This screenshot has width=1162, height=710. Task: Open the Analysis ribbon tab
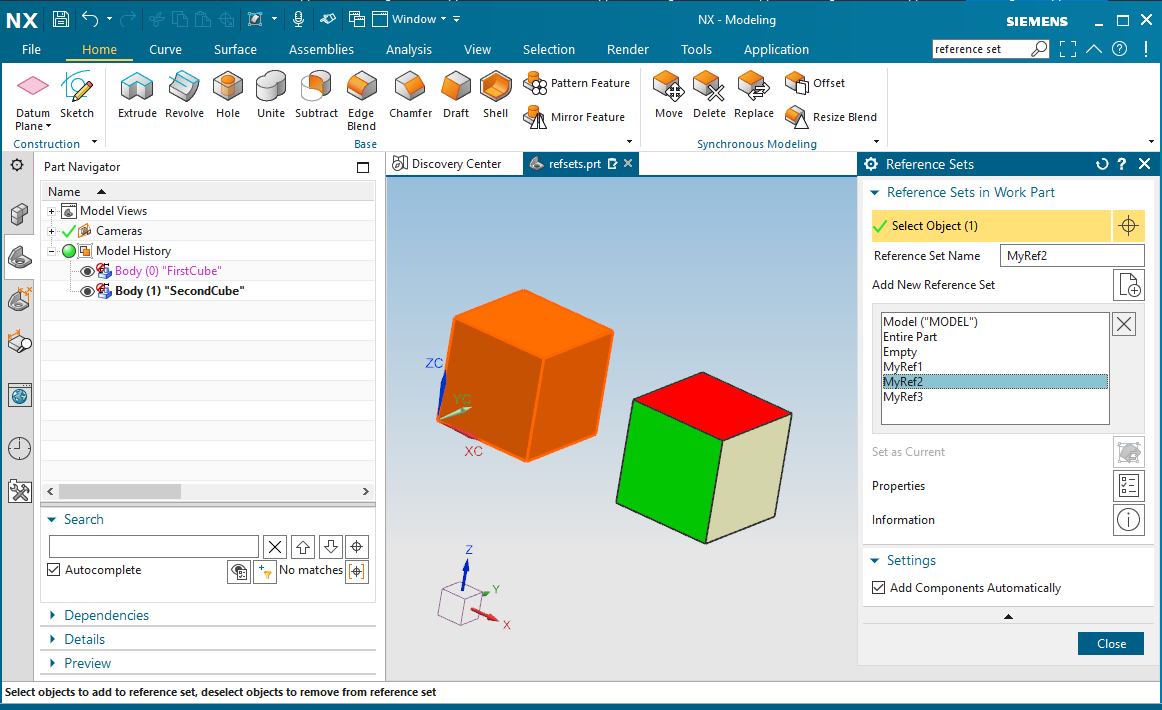tap(409, 50)
